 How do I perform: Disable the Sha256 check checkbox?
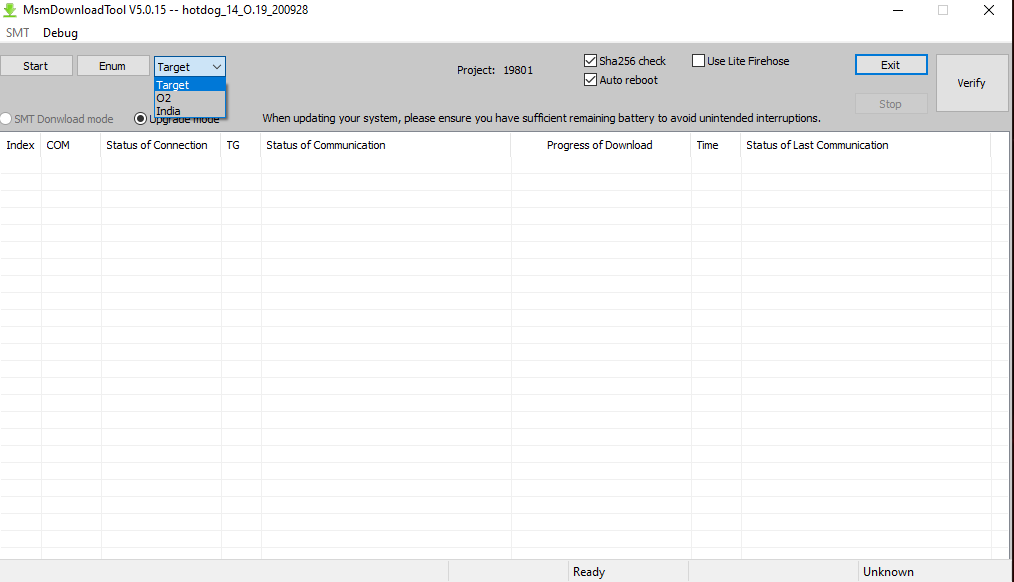591,61
